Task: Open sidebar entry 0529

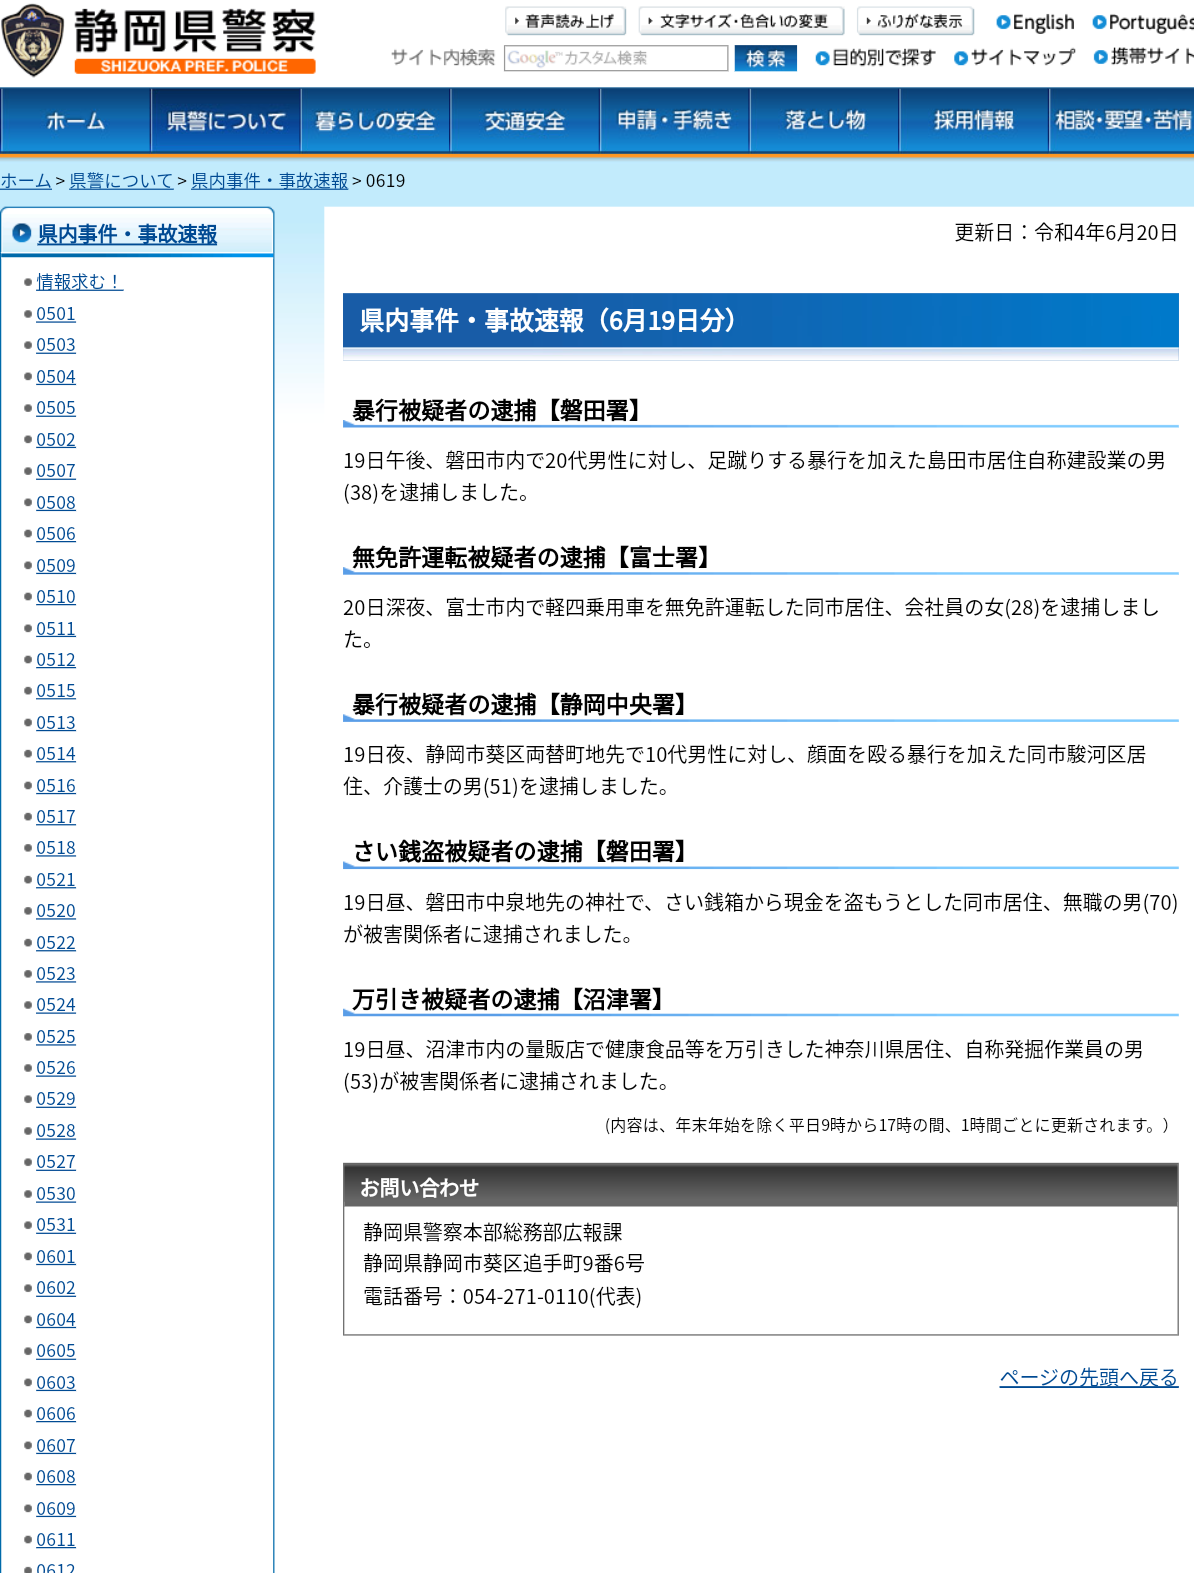Action: click(56, 1099)
